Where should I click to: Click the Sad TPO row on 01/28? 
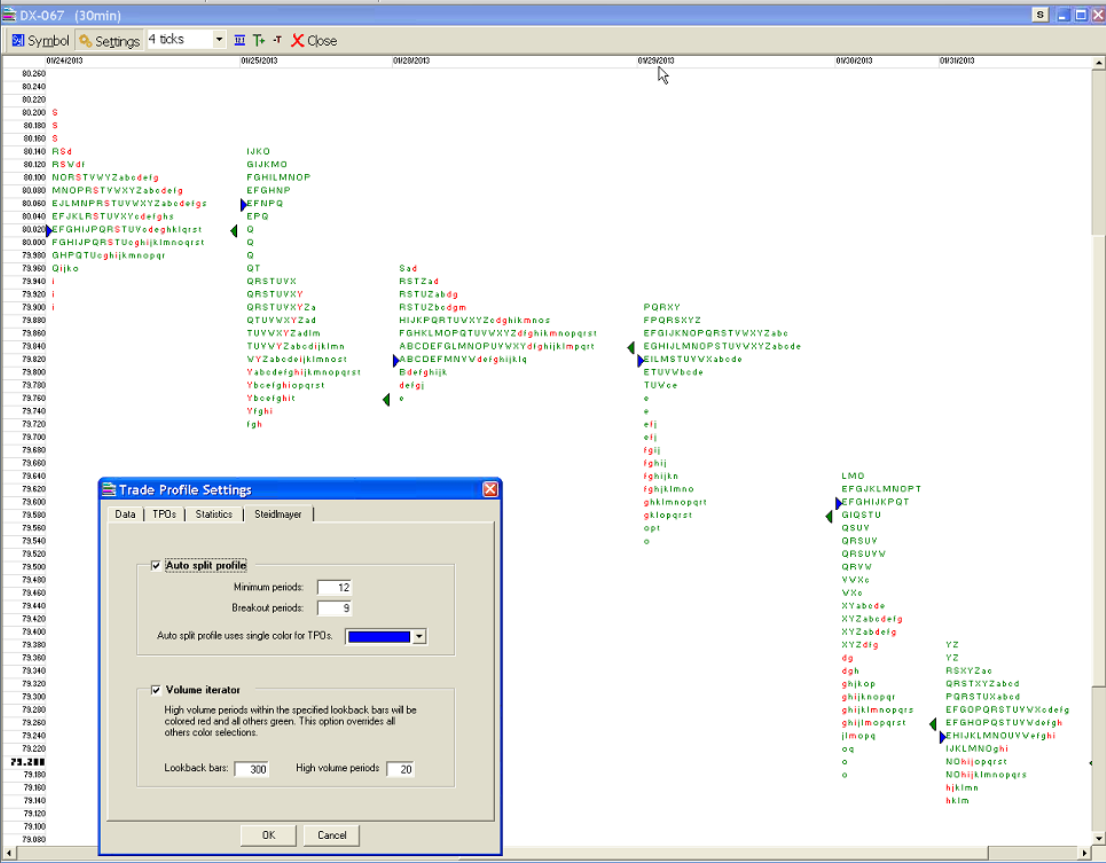(x=408, y=269)
